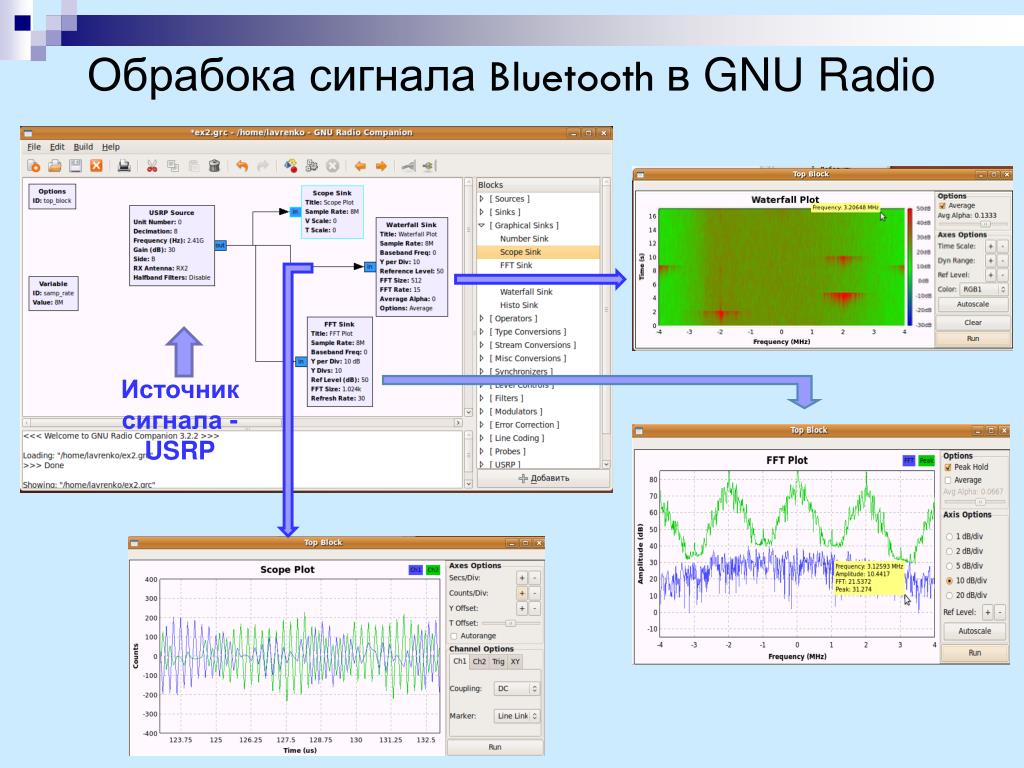This screenshot has height=768, width=1024.
Task: Enable Average checkbox in FFT Plot options
Action: 948,480
